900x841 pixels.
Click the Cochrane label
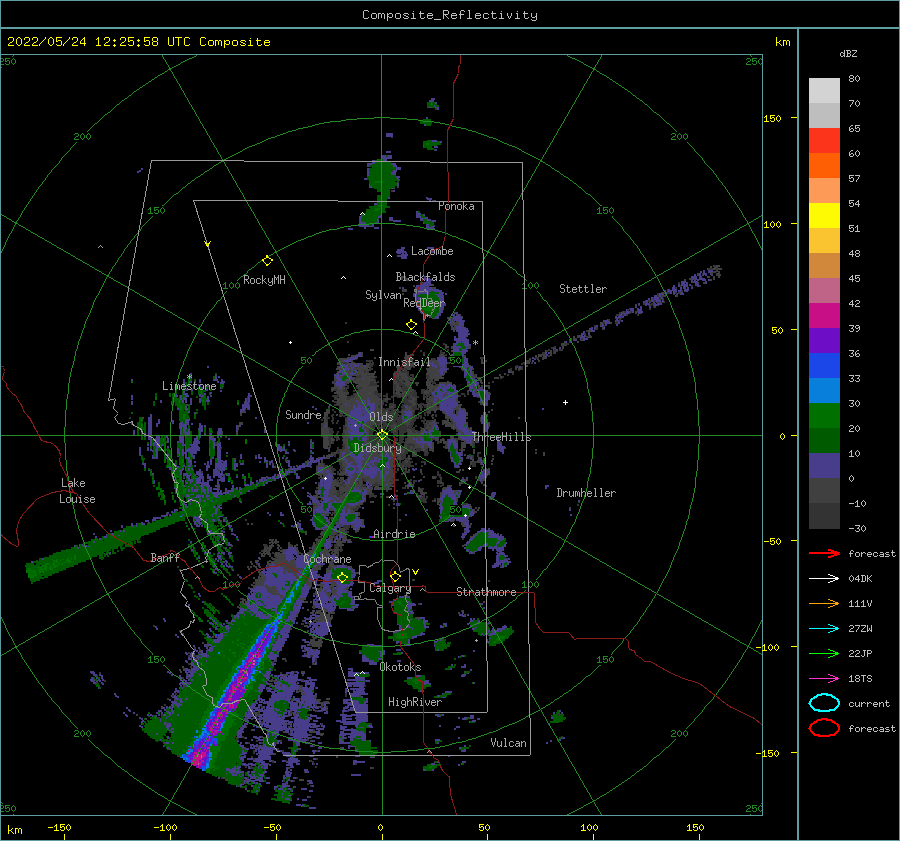click(327, 559)
